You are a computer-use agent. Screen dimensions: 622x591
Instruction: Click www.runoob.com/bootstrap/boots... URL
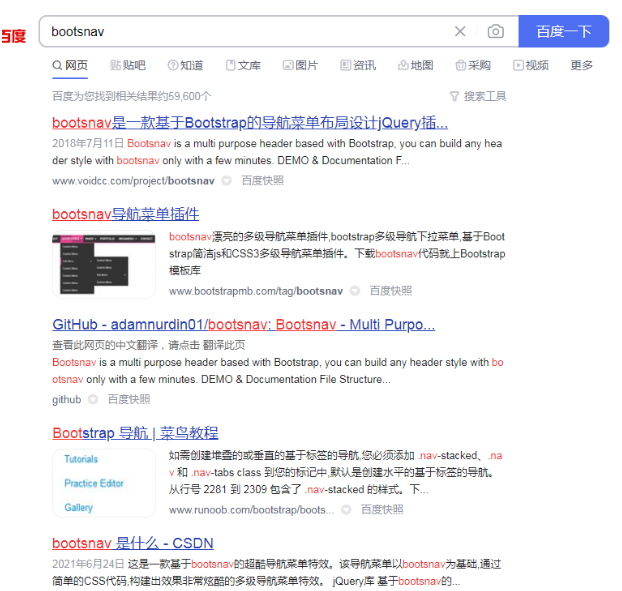click(x=251, y=510)
